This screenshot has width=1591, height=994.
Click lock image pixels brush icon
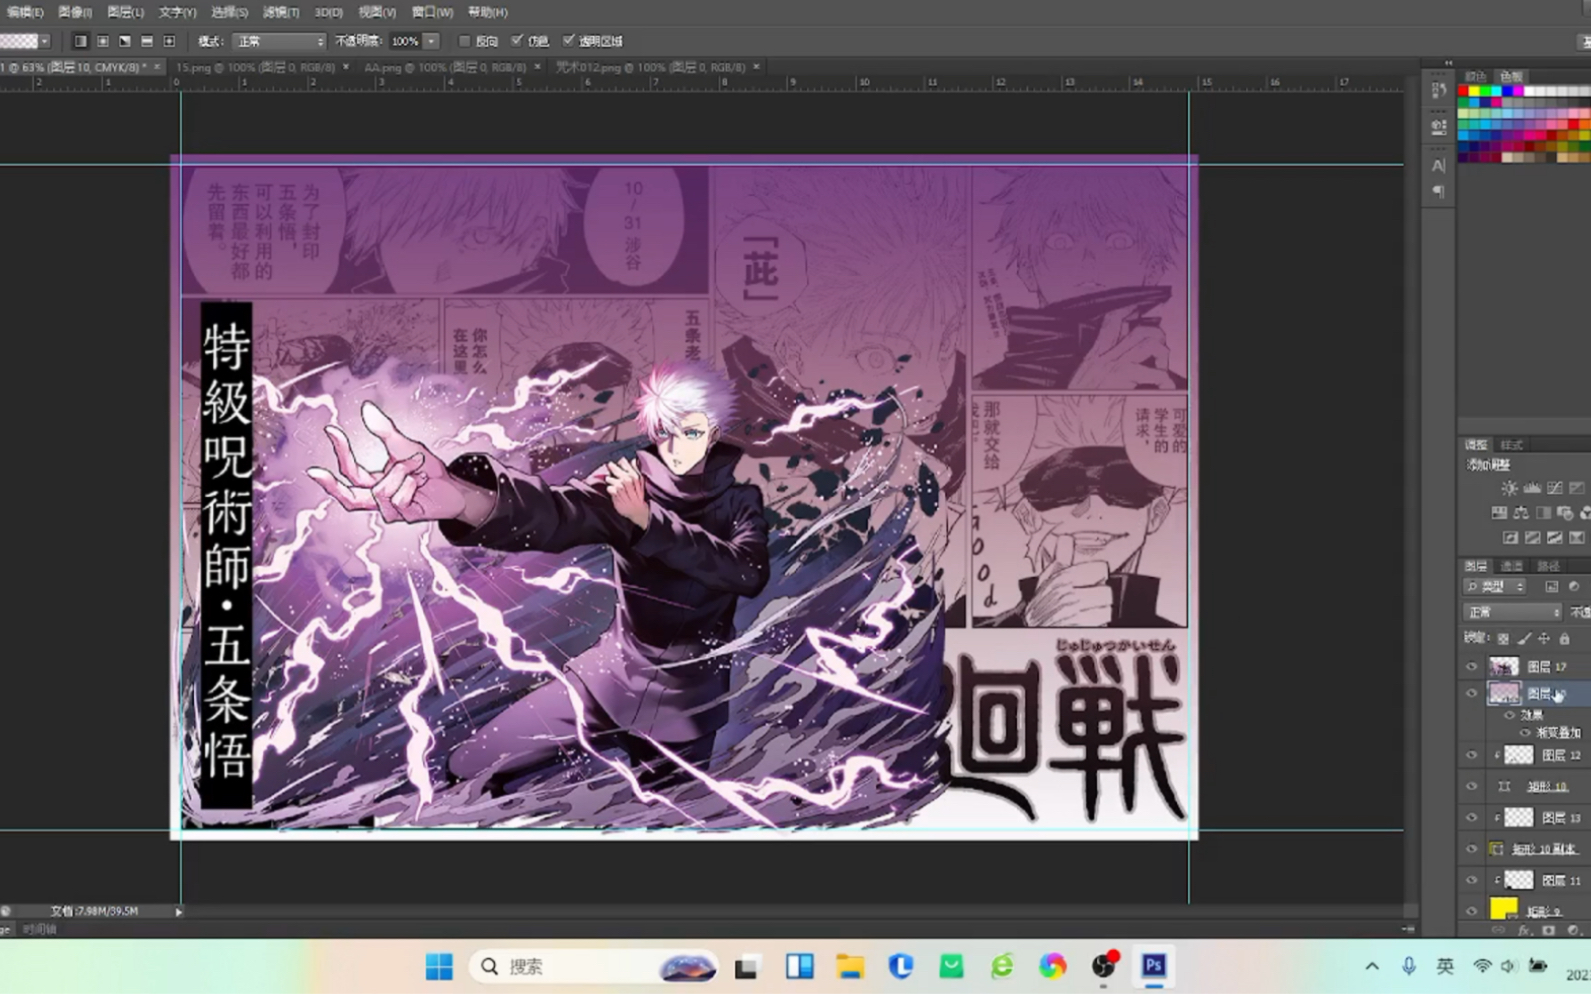1524,639
